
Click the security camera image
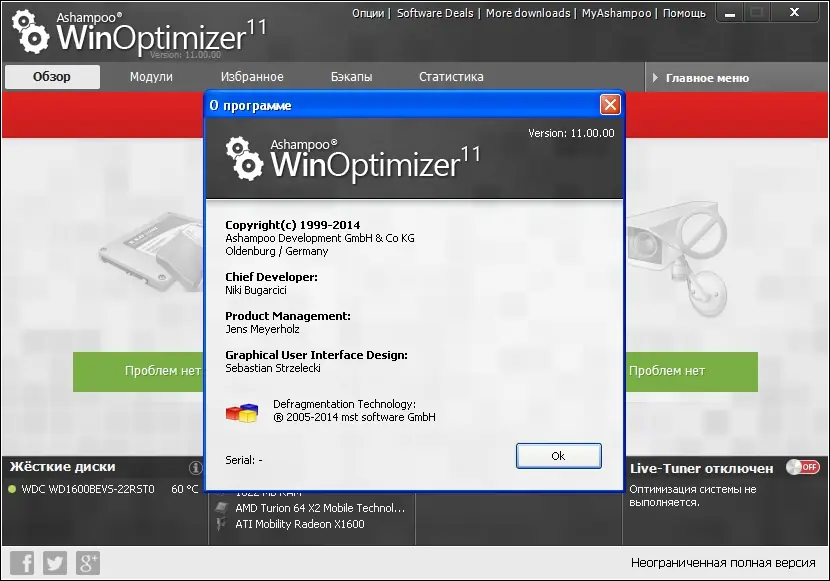click(679, 258)
